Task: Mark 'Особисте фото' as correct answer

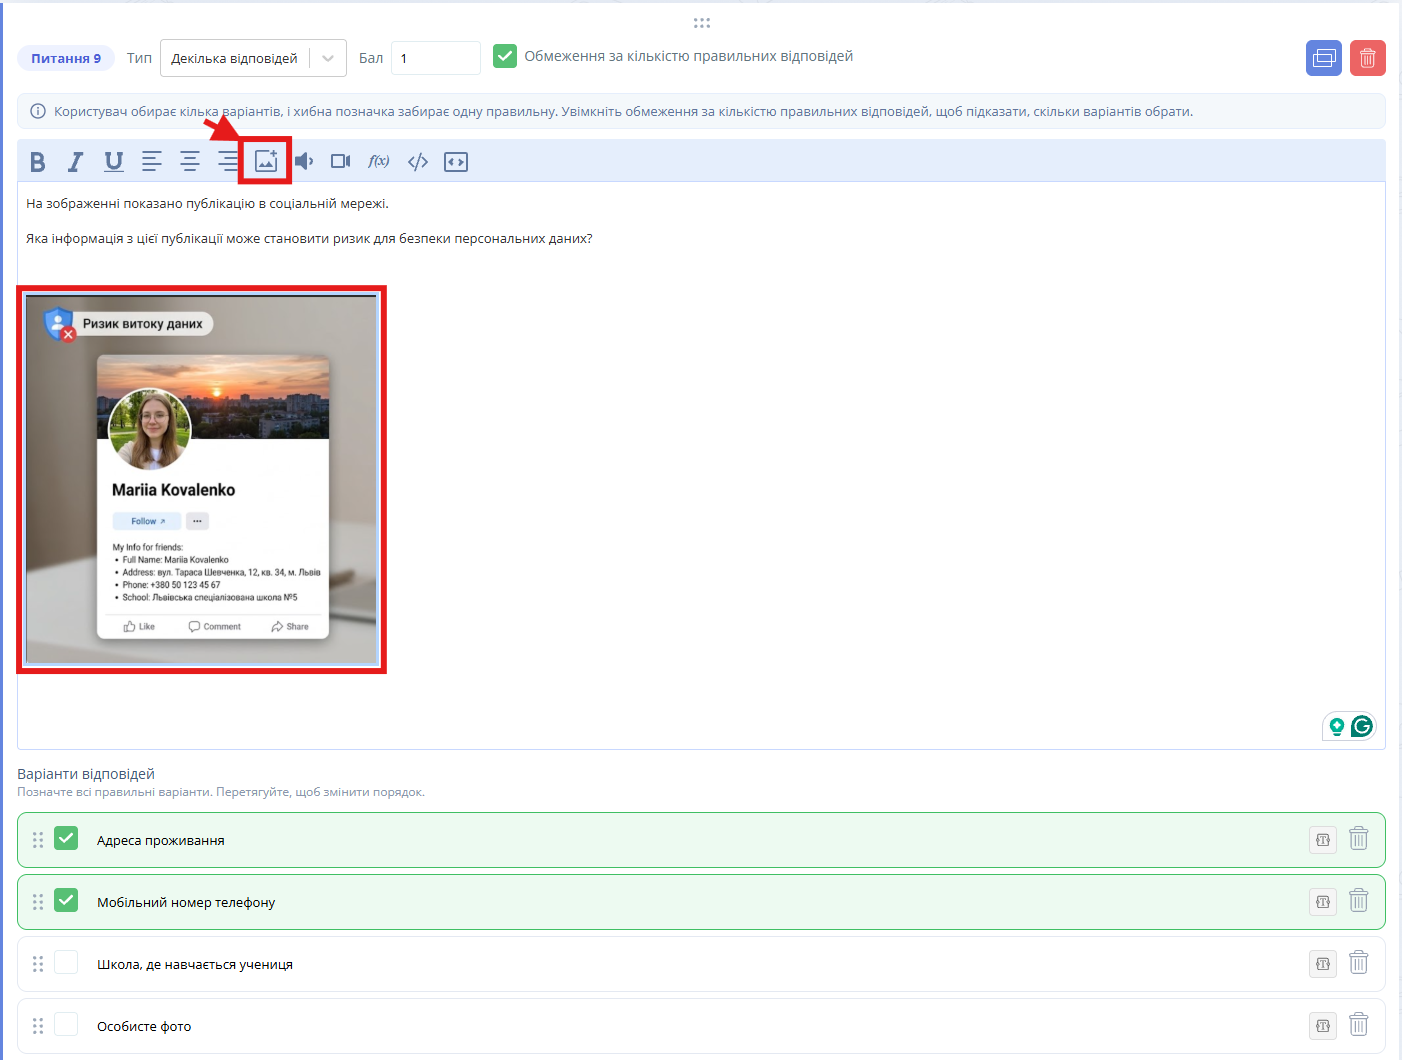Action: click(x=66, y=1024)
